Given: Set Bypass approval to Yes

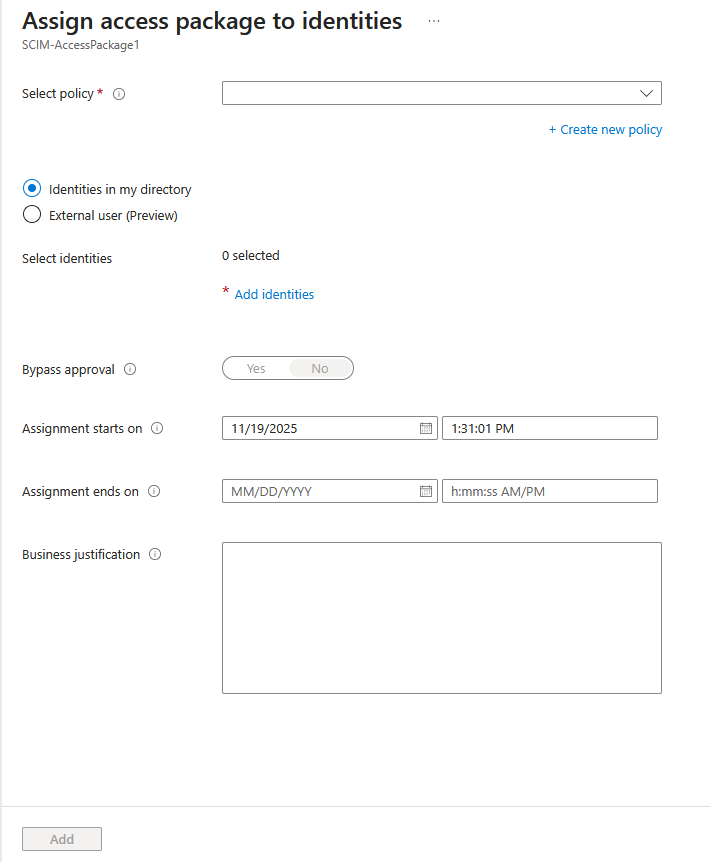Looking at the screenshot, I should 256,368.
